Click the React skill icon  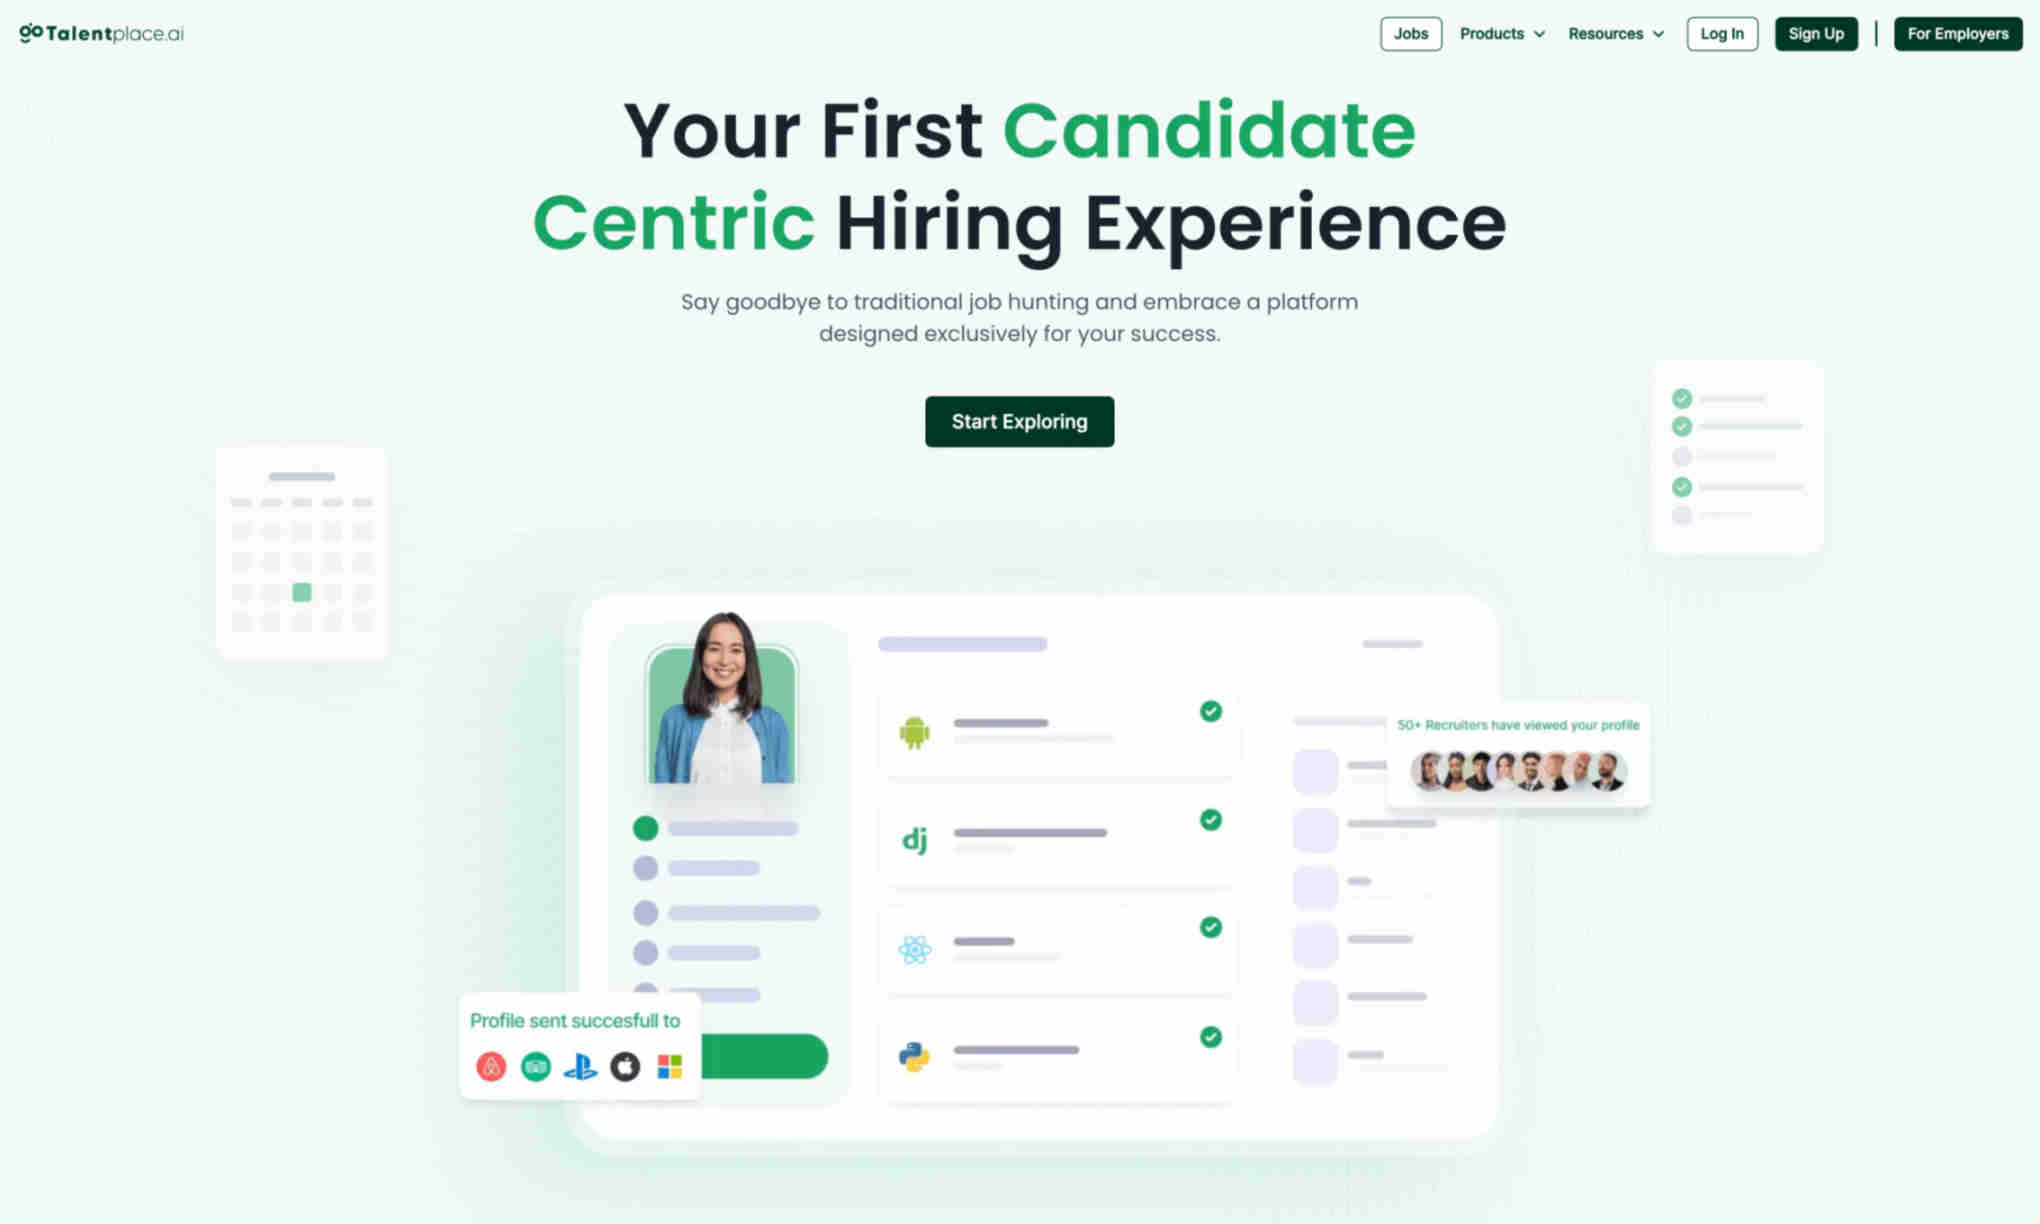coord(915,944)
